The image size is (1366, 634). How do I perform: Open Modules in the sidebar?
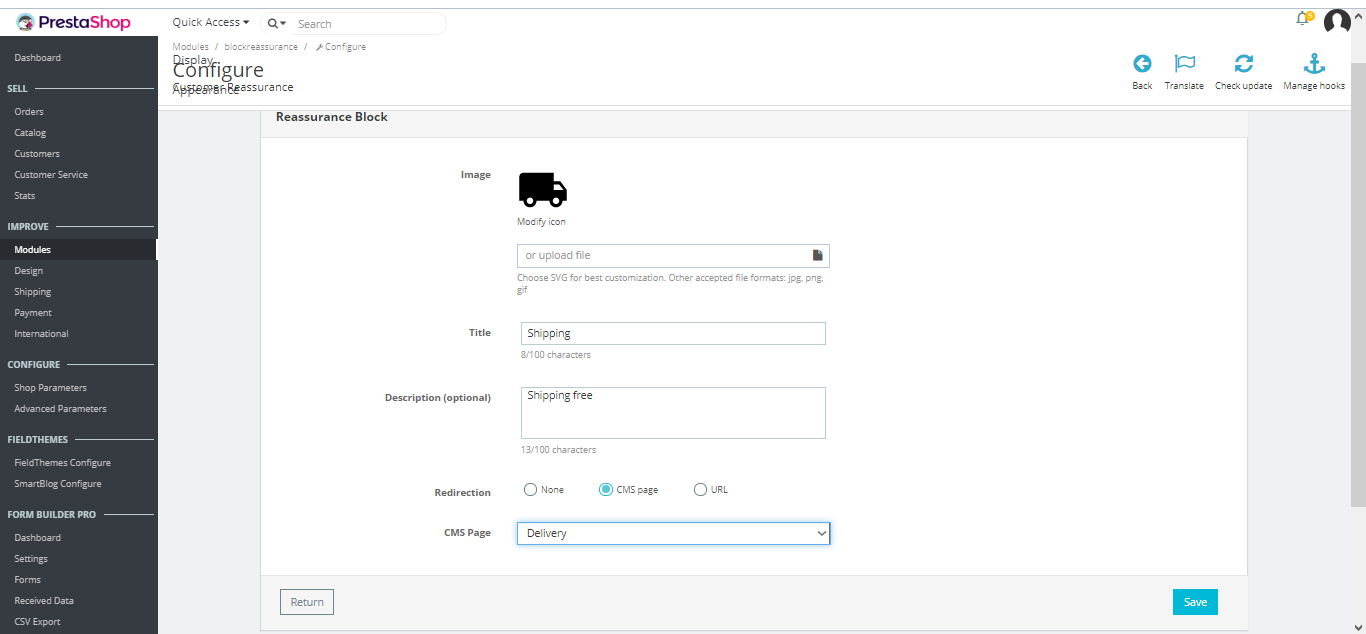[x=32, y=250]
